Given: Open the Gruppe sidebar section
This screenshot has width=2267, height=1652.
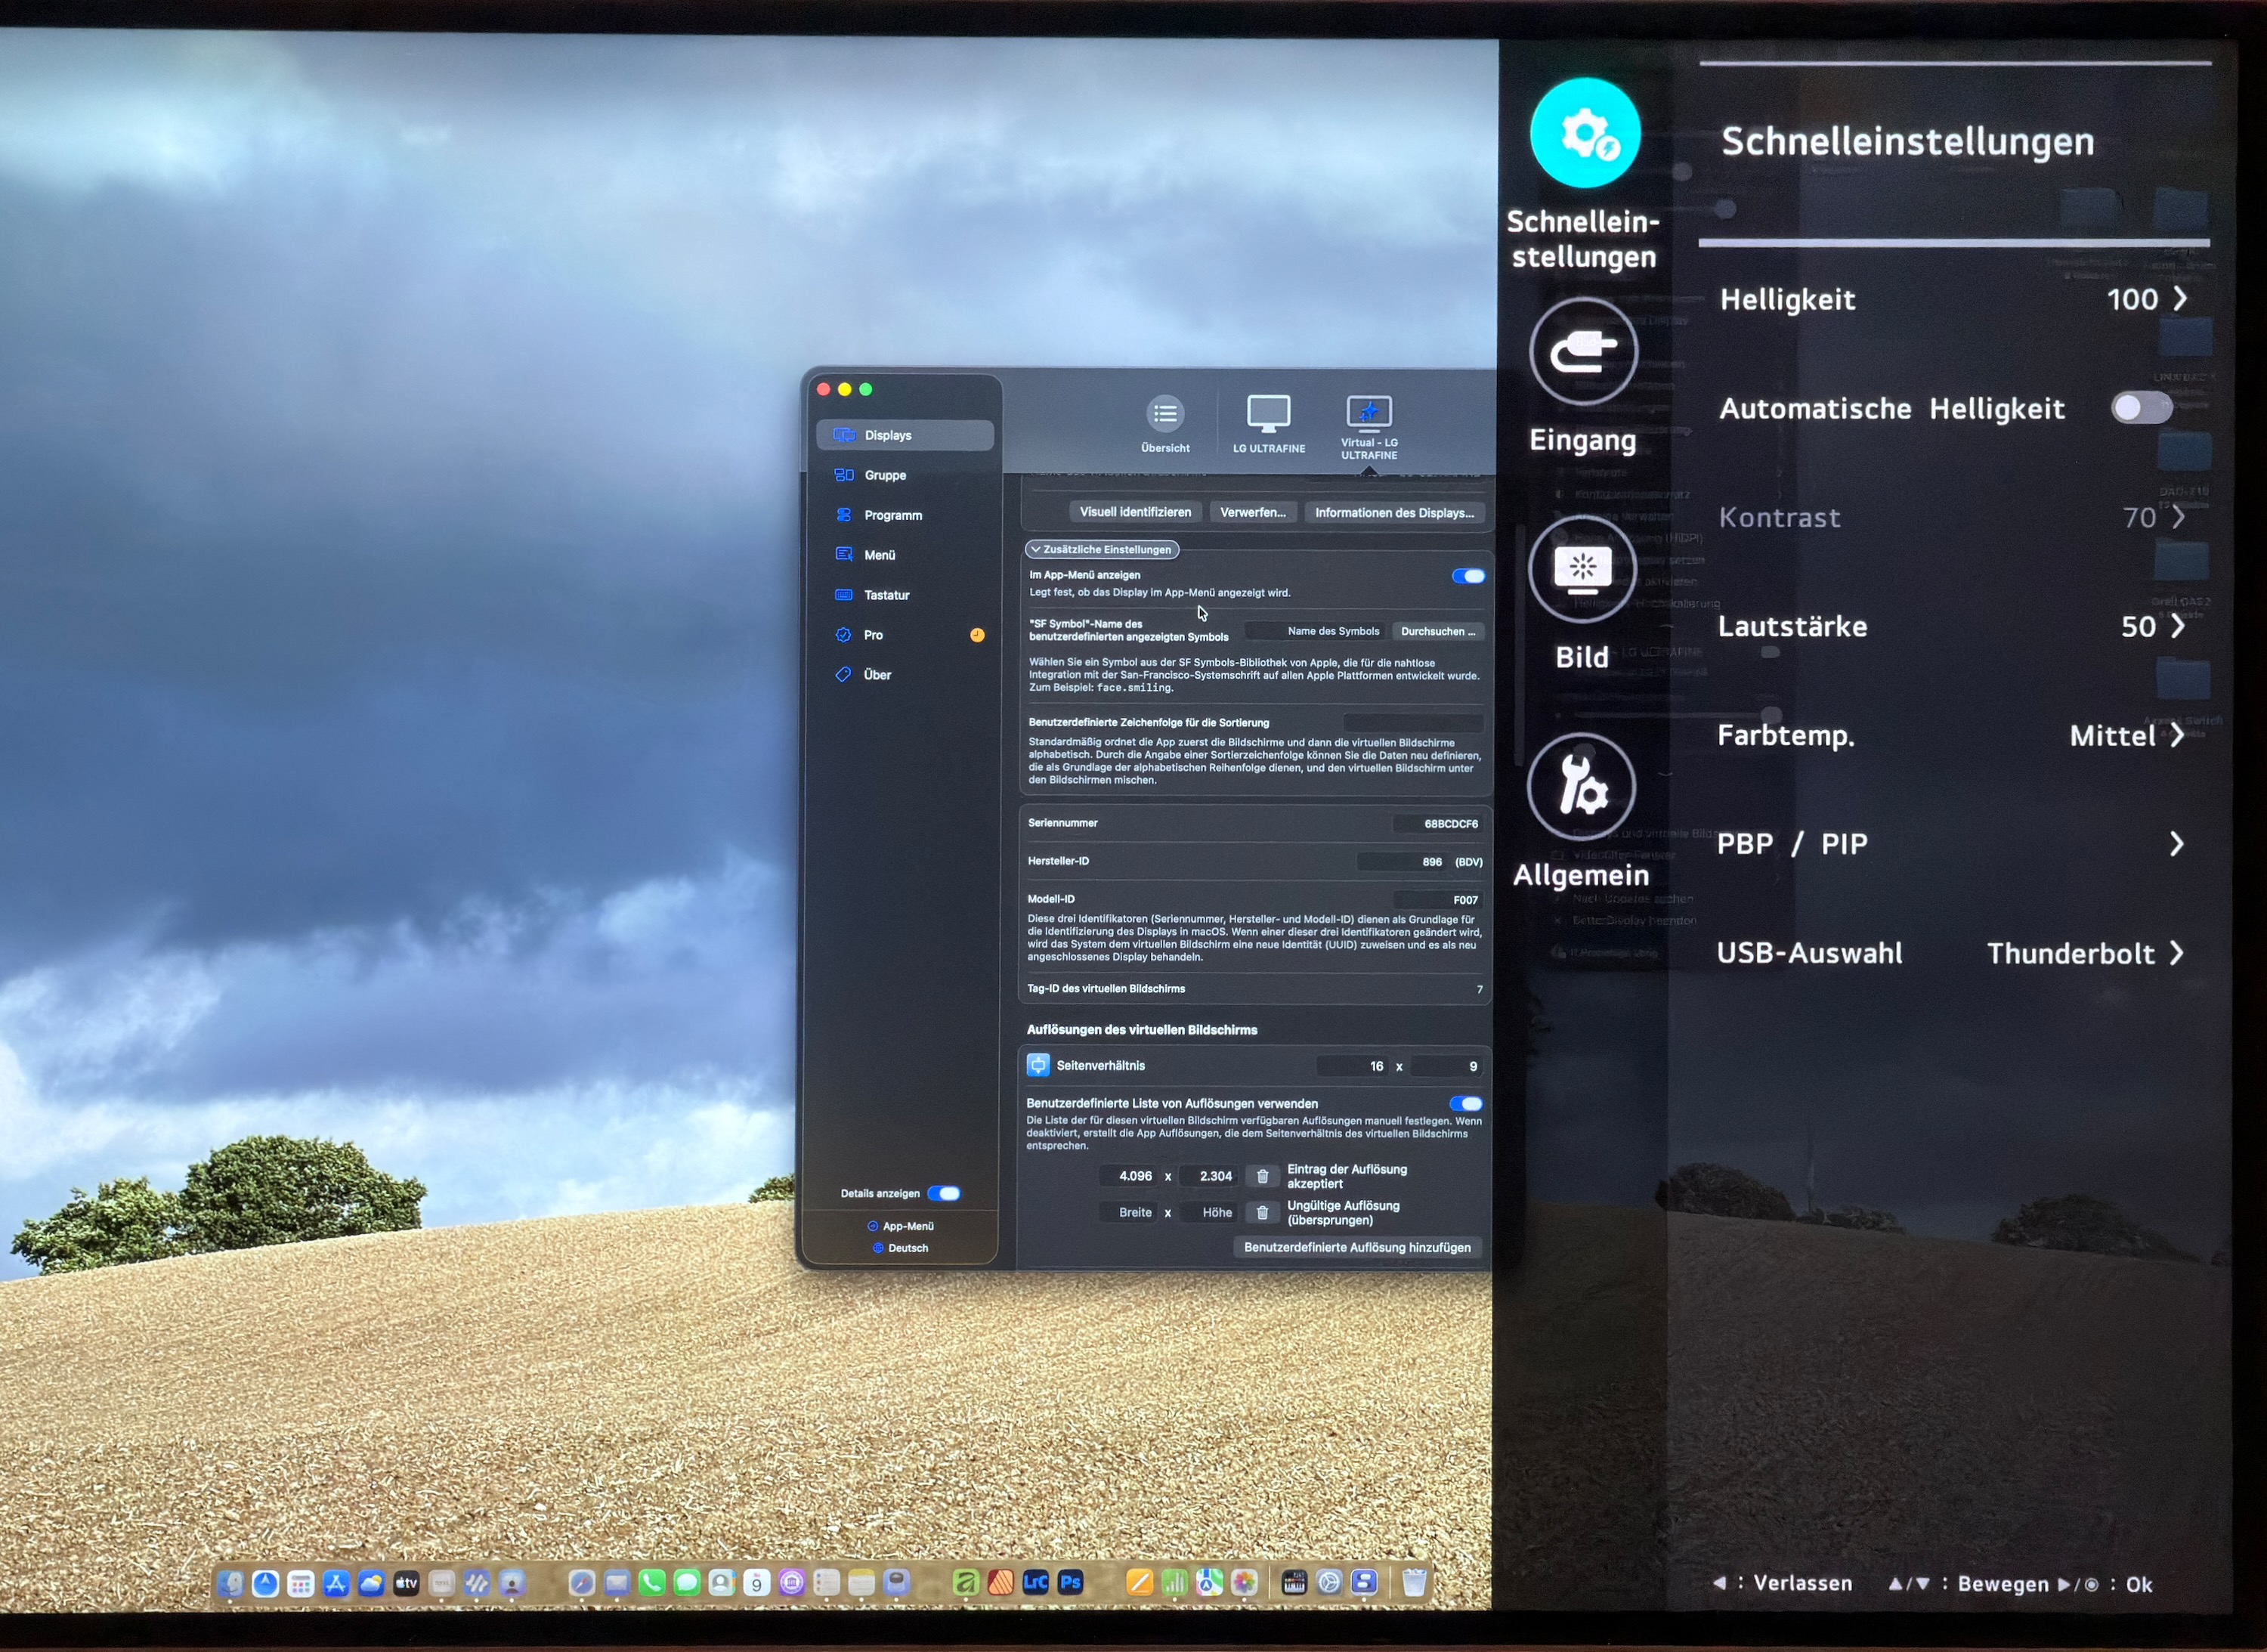Looking at the screenshot, I should pyautogui.click(x=885, y=475).
